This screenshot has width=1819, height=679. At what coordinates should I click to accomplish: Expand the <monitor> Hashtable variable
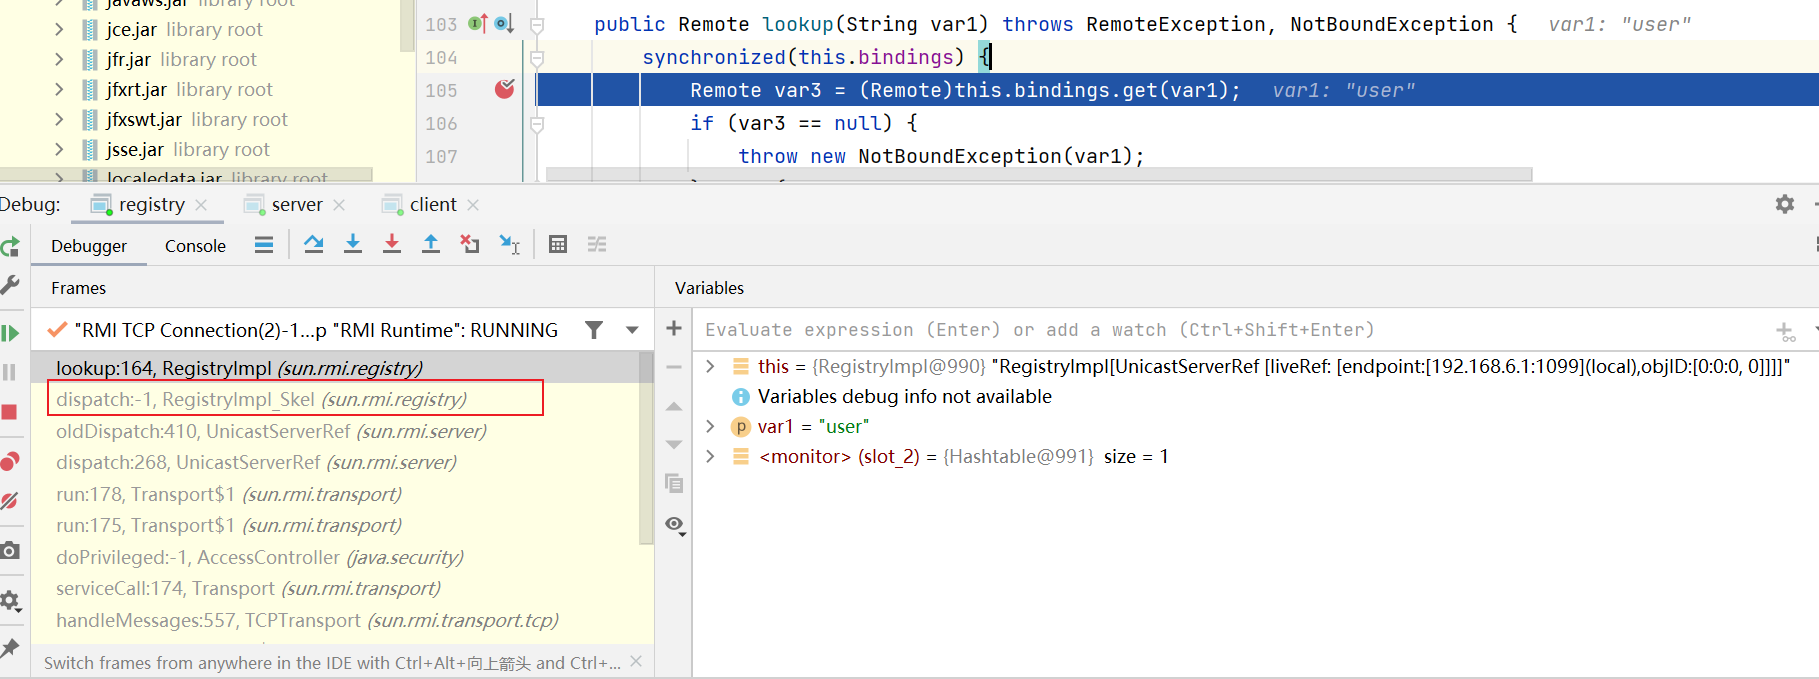(710, 456)
